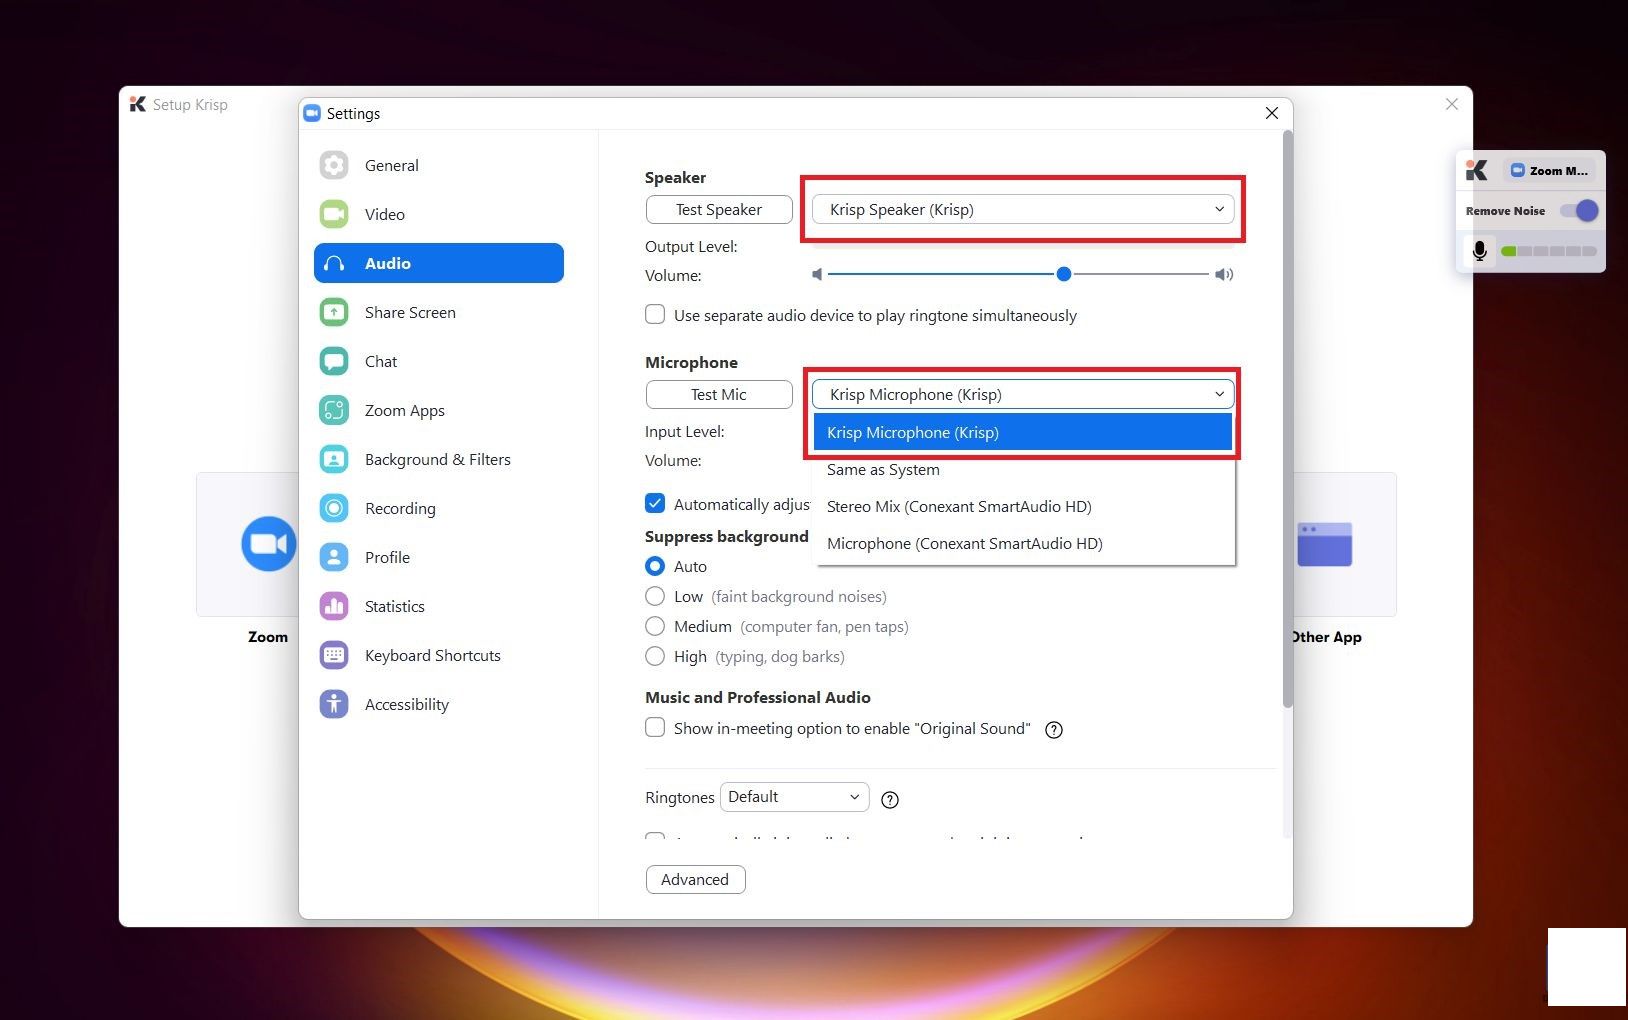This screenshot has height=1020, width=1628.
Task: Choose Krisp Microphone (Krisp) from the list
Action: point(1023,432)
